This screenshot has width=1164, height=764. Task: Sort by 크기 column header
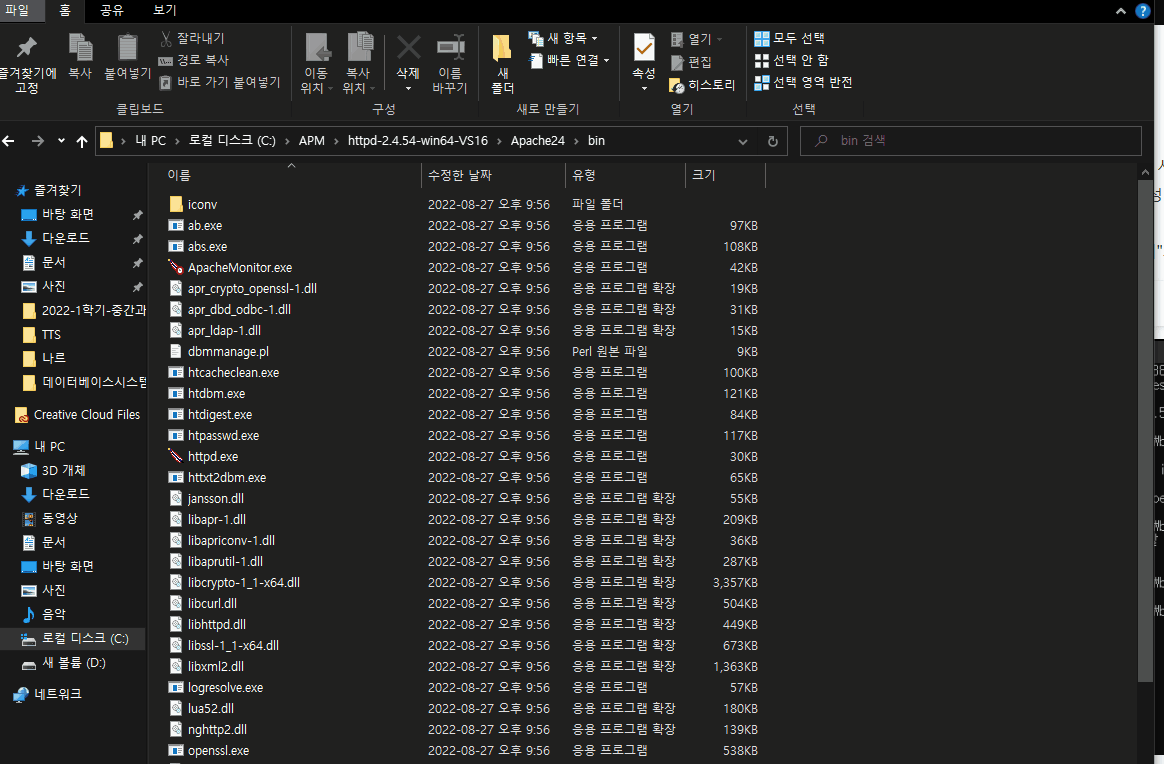click(725, 175)
